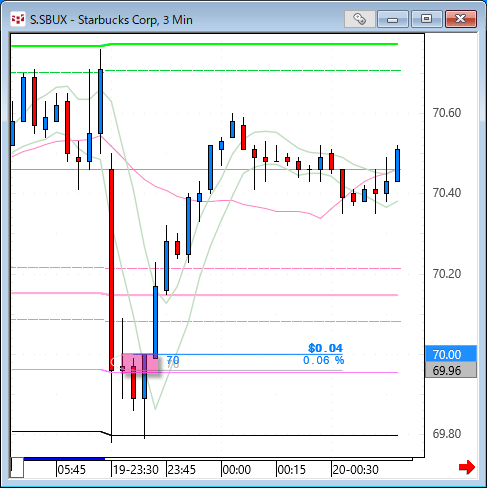Select the 69.80 price scale label
The width and height of the screenshot is (487, 488).
[447, 434]
